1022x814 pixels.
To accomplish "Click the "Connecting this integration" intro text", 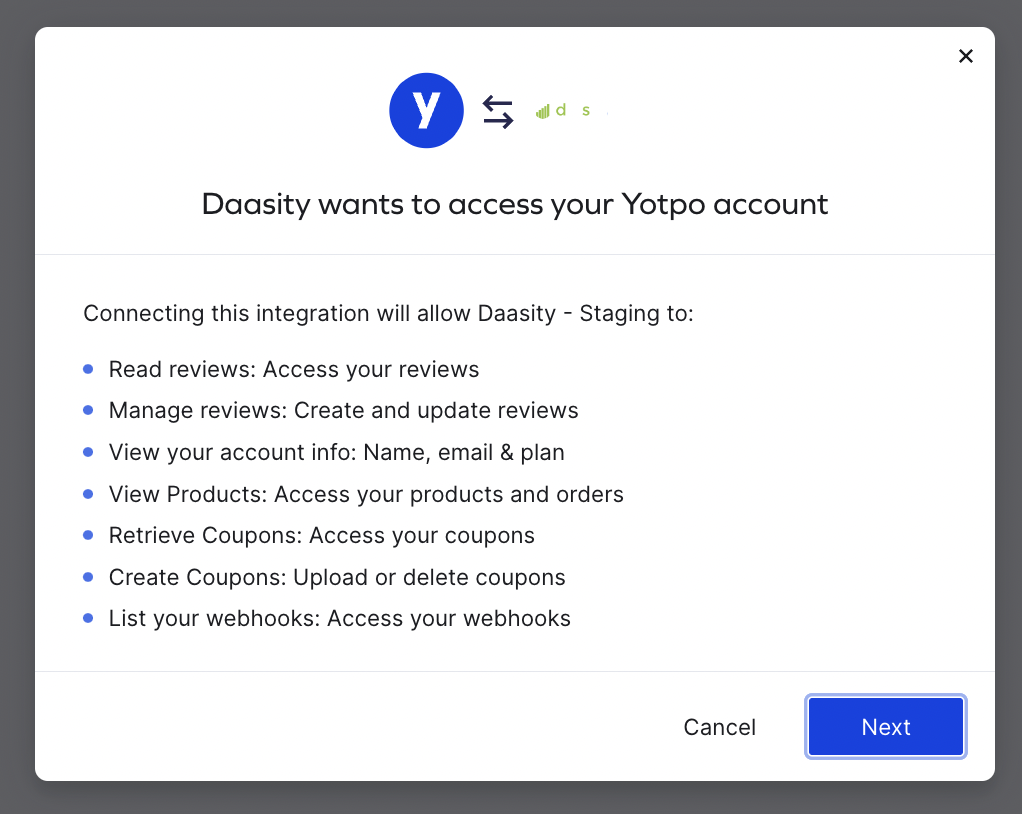I will [x=388, y=314].
